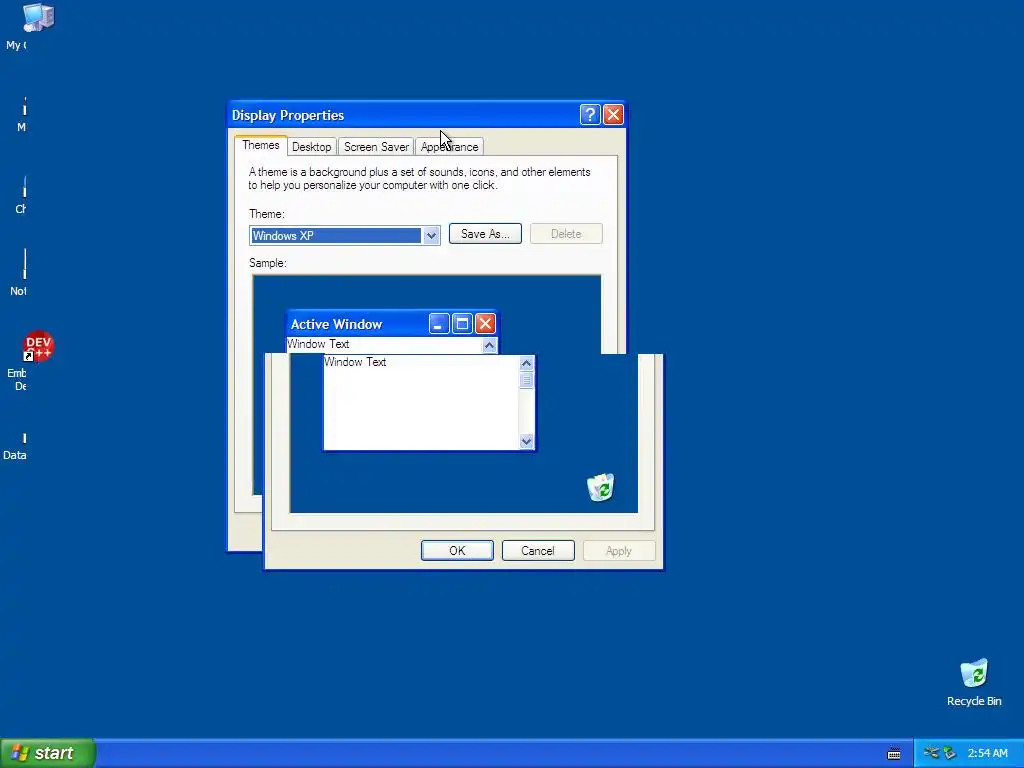Open the Dev-C++ desktop shortcut icon
Viewport: 1024px width, 768px height.
tap(38, 346)
